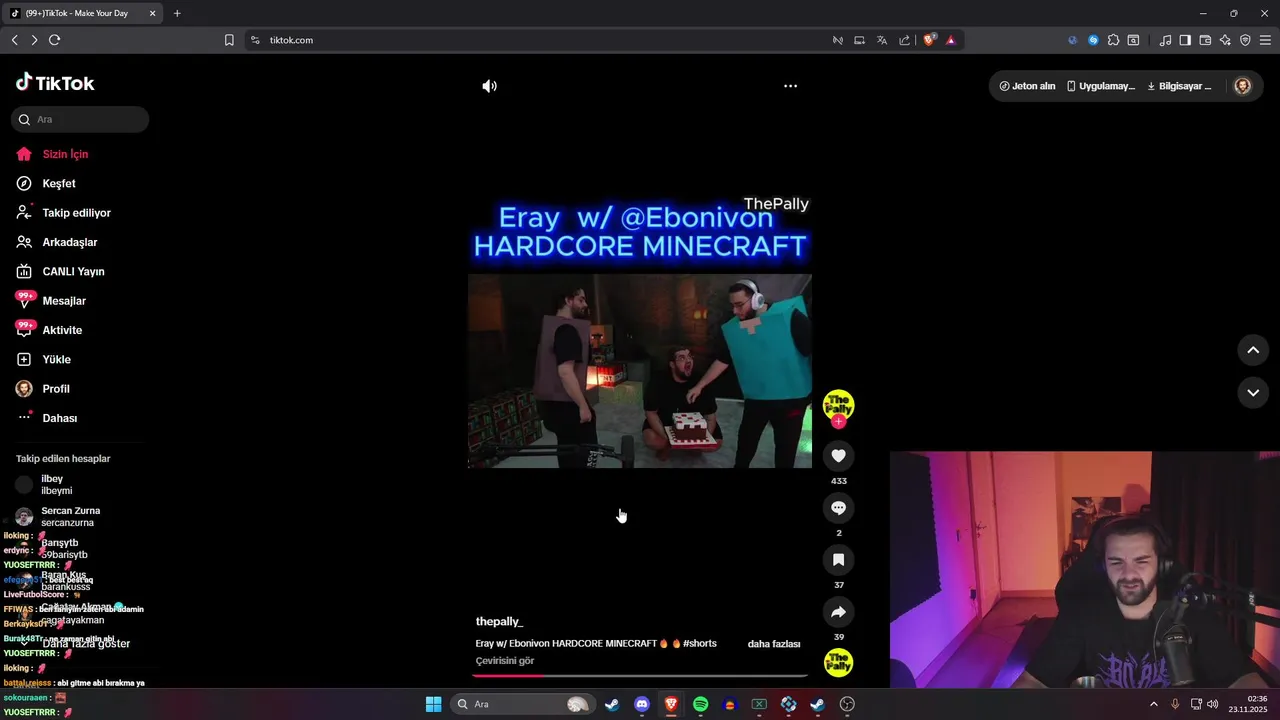The width and height of the screenshot is (1280, 720).
Task: Click the Uygulamay... app button
Action: 1100,86
